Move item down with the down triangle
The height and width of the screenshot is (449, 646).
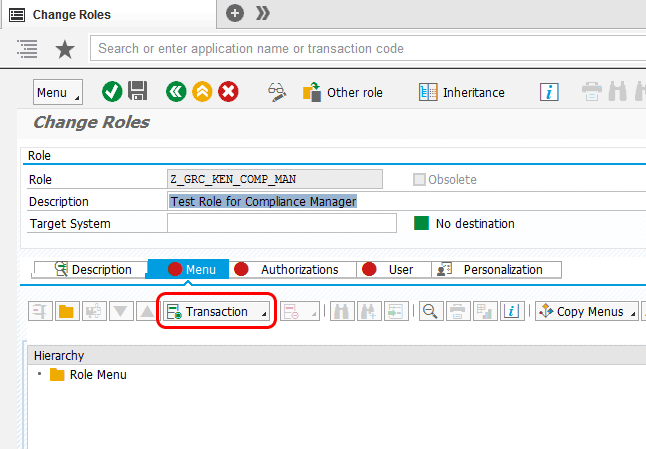click(x=121, y=311)
